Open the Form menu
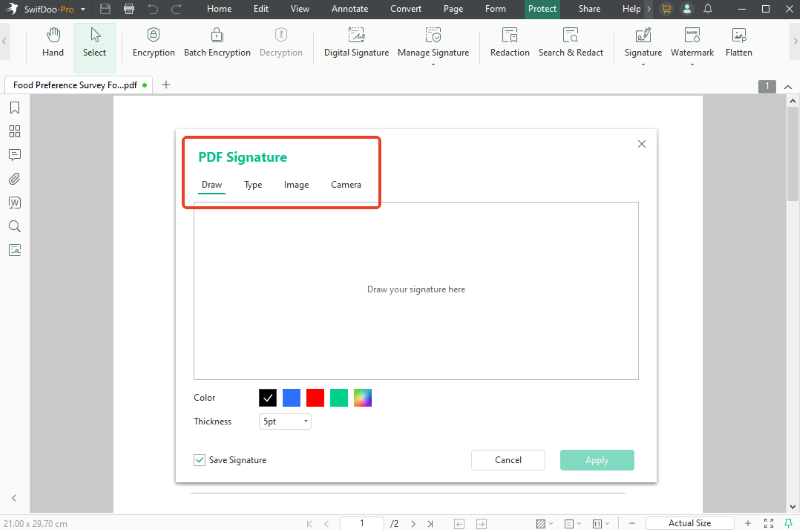800x530 pixels. tap(495, 9)
